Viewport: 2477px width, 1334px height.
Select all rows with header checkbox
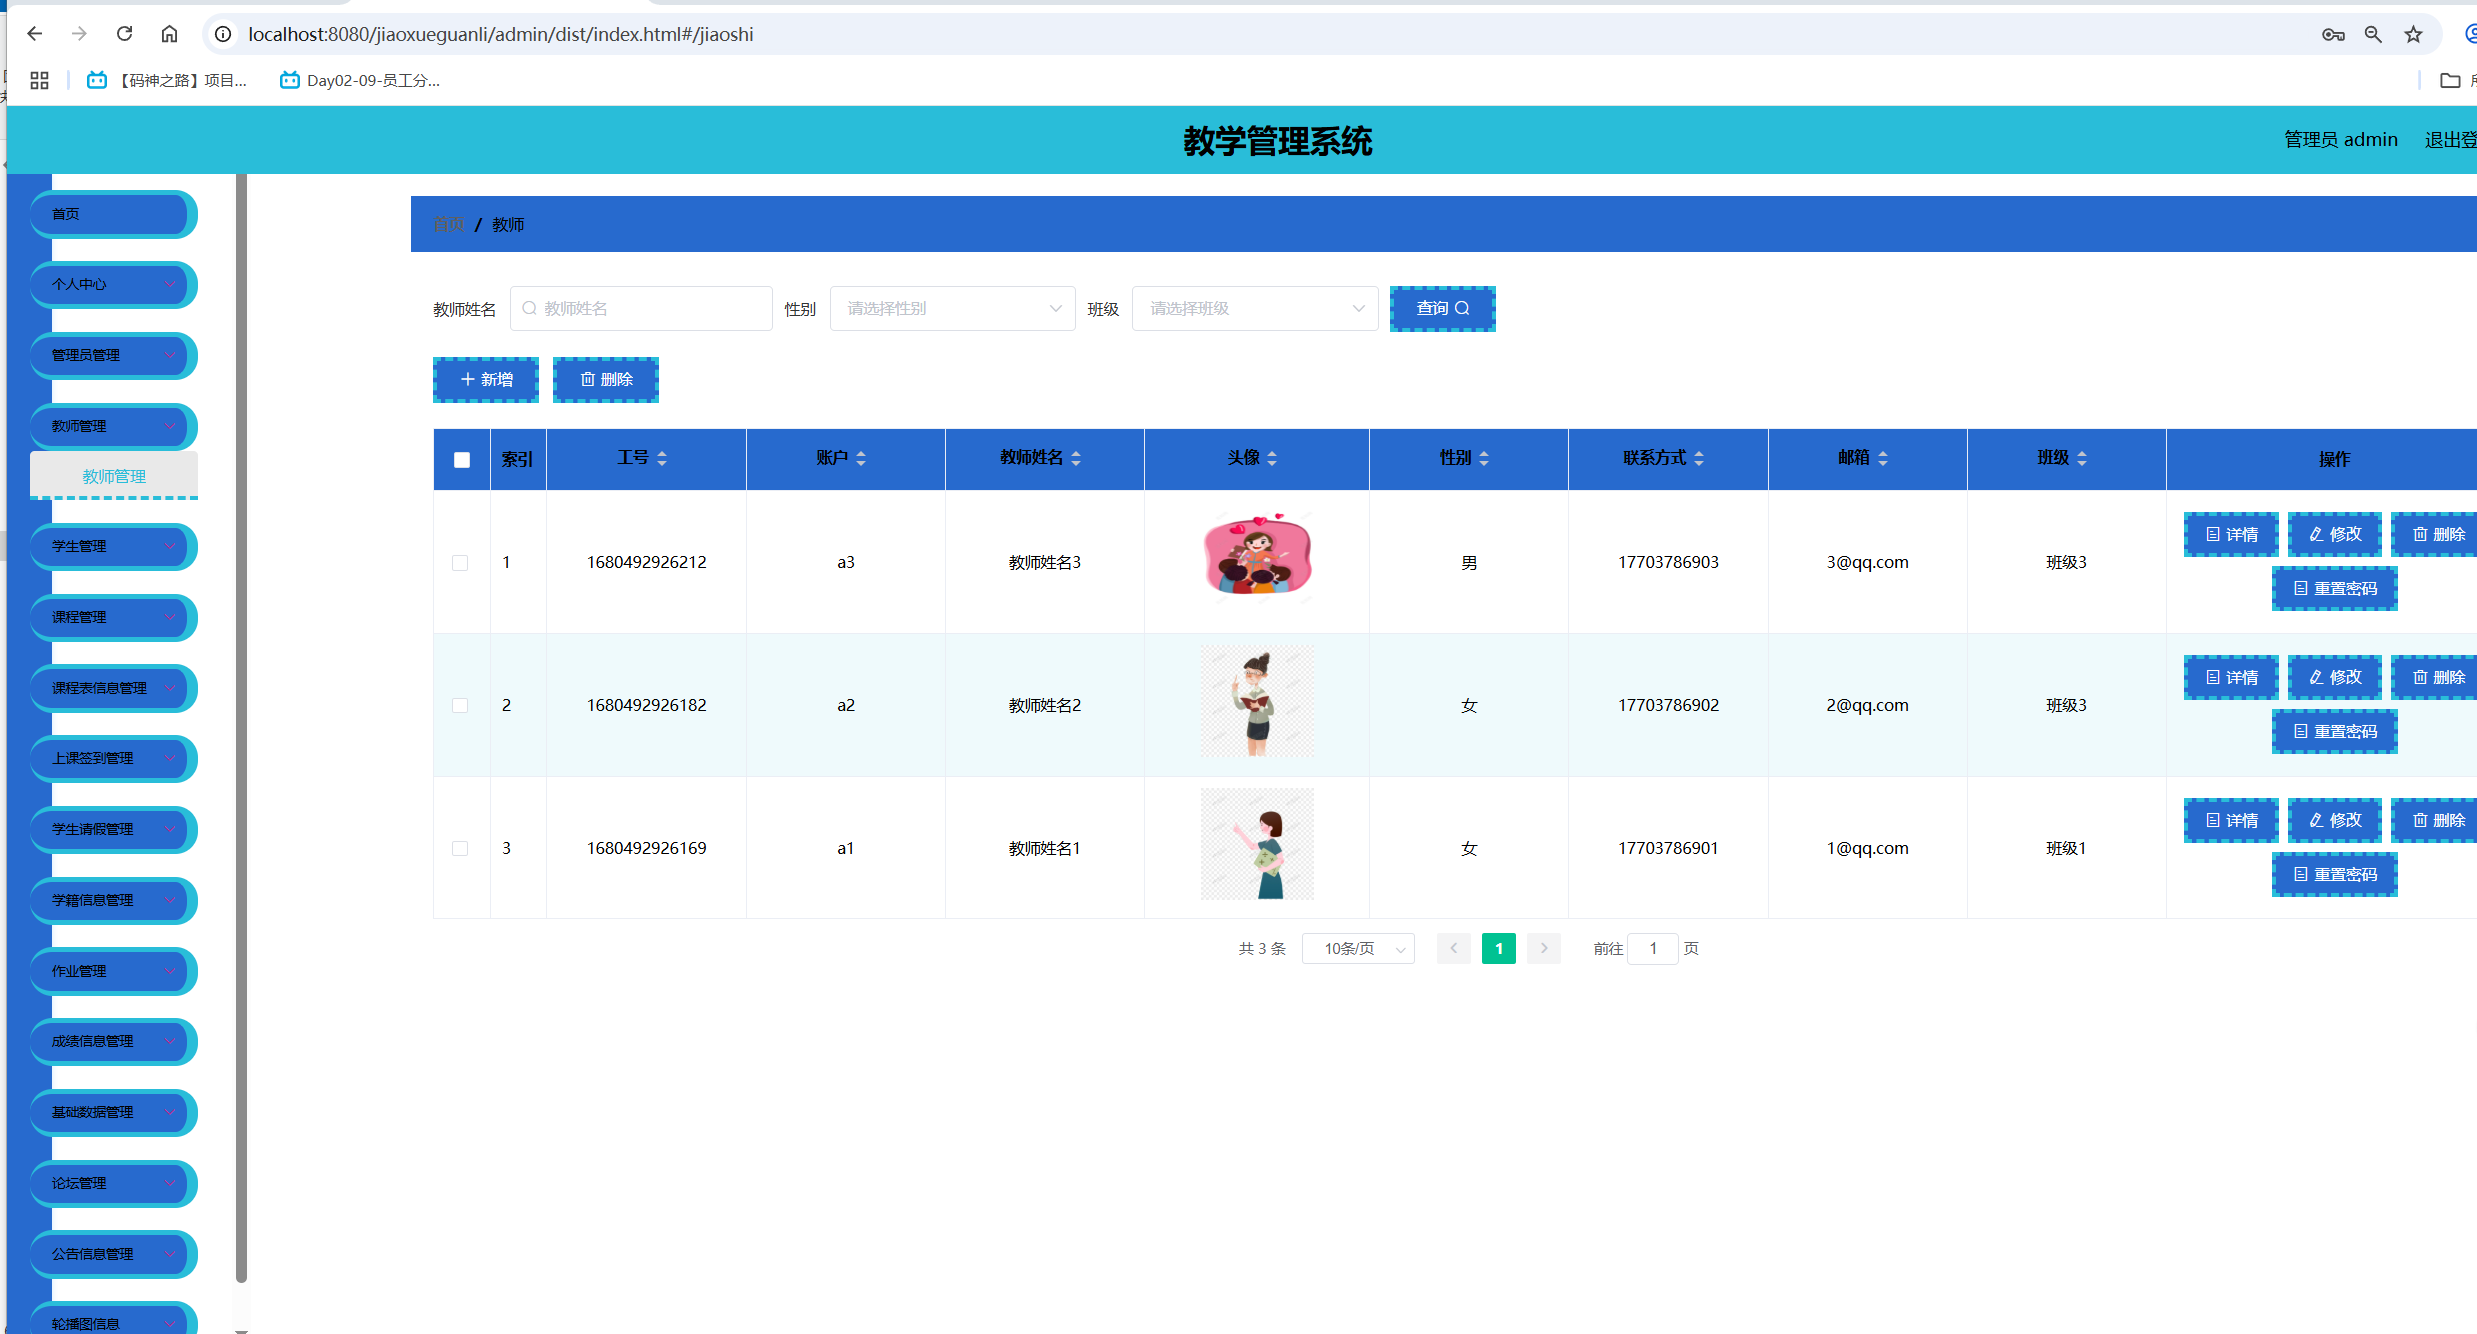[462, 460]
